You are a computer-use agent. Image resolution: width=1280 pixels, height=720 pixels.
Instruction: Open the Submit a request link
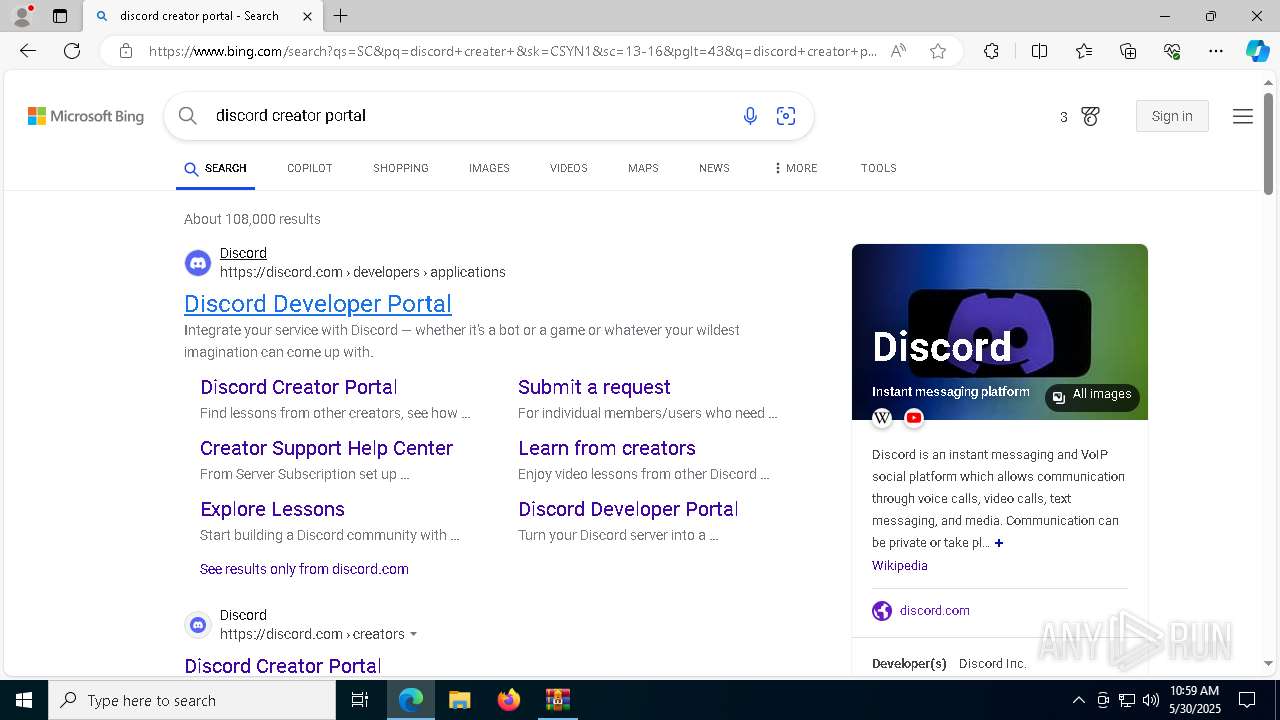(594, 387)
